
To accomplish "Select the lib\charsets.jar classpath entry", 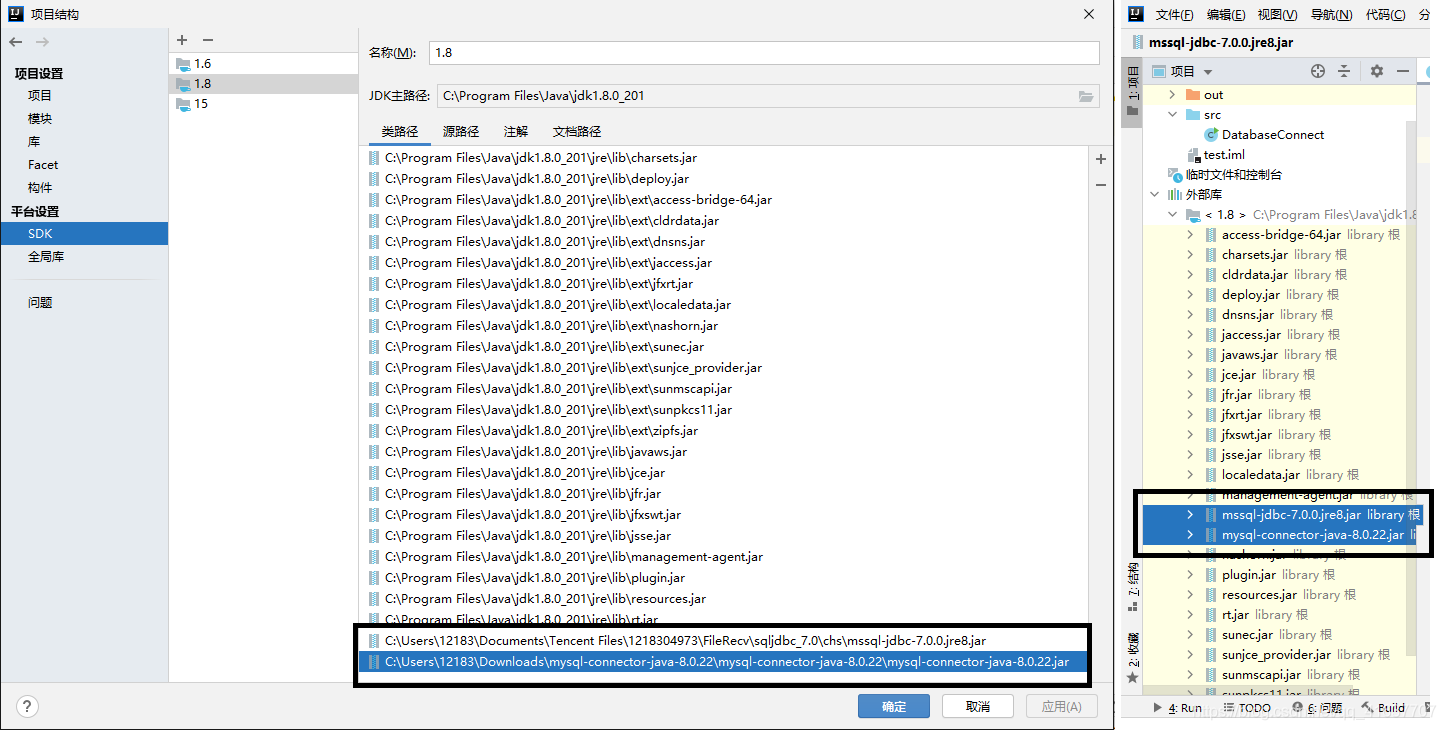I will point(723,158).
